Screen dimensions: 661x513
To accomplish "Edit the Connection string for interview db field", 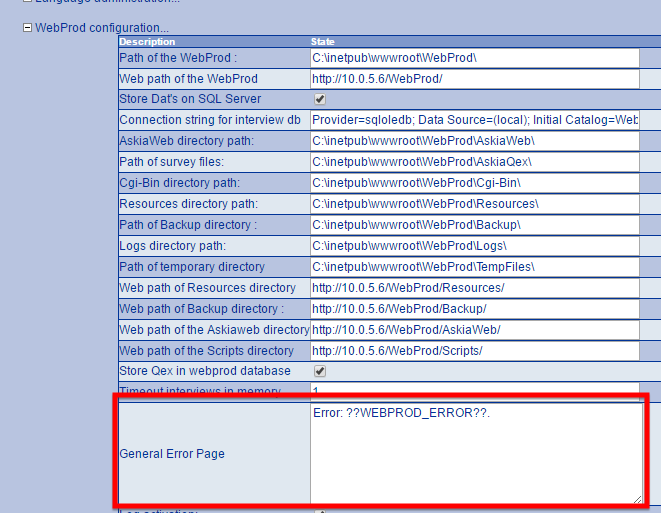I will click(475, 120).
